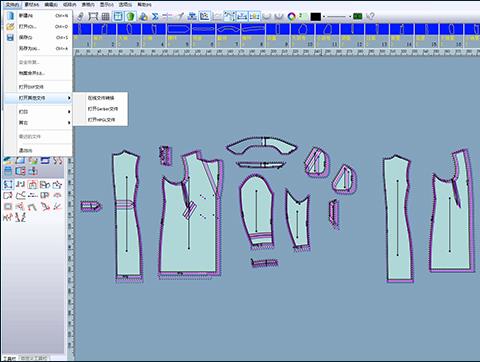The height and width of the screenshot is (362, 480).
Task: Choose Save with shortcut Ctrl+S
Action: 38,37
